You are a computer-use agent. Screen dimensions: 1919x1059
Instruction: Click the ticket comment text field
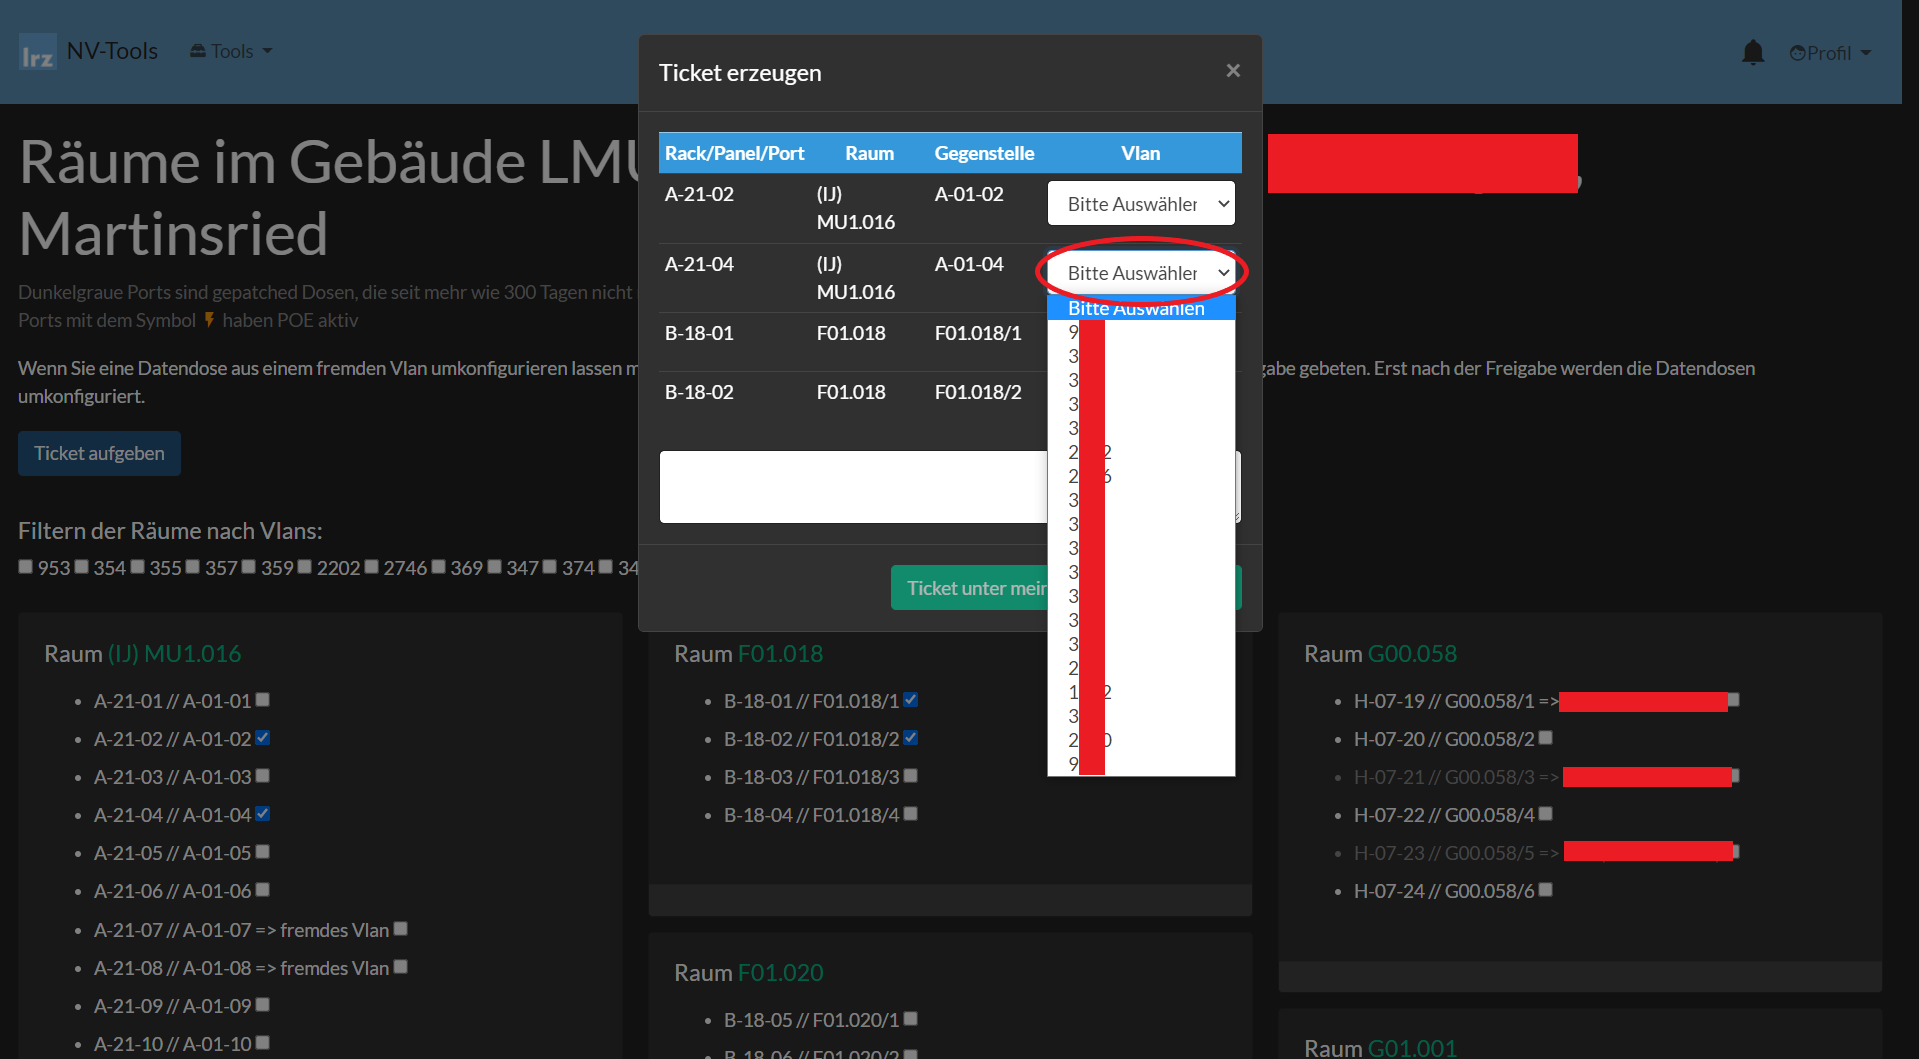pos(852,487)
